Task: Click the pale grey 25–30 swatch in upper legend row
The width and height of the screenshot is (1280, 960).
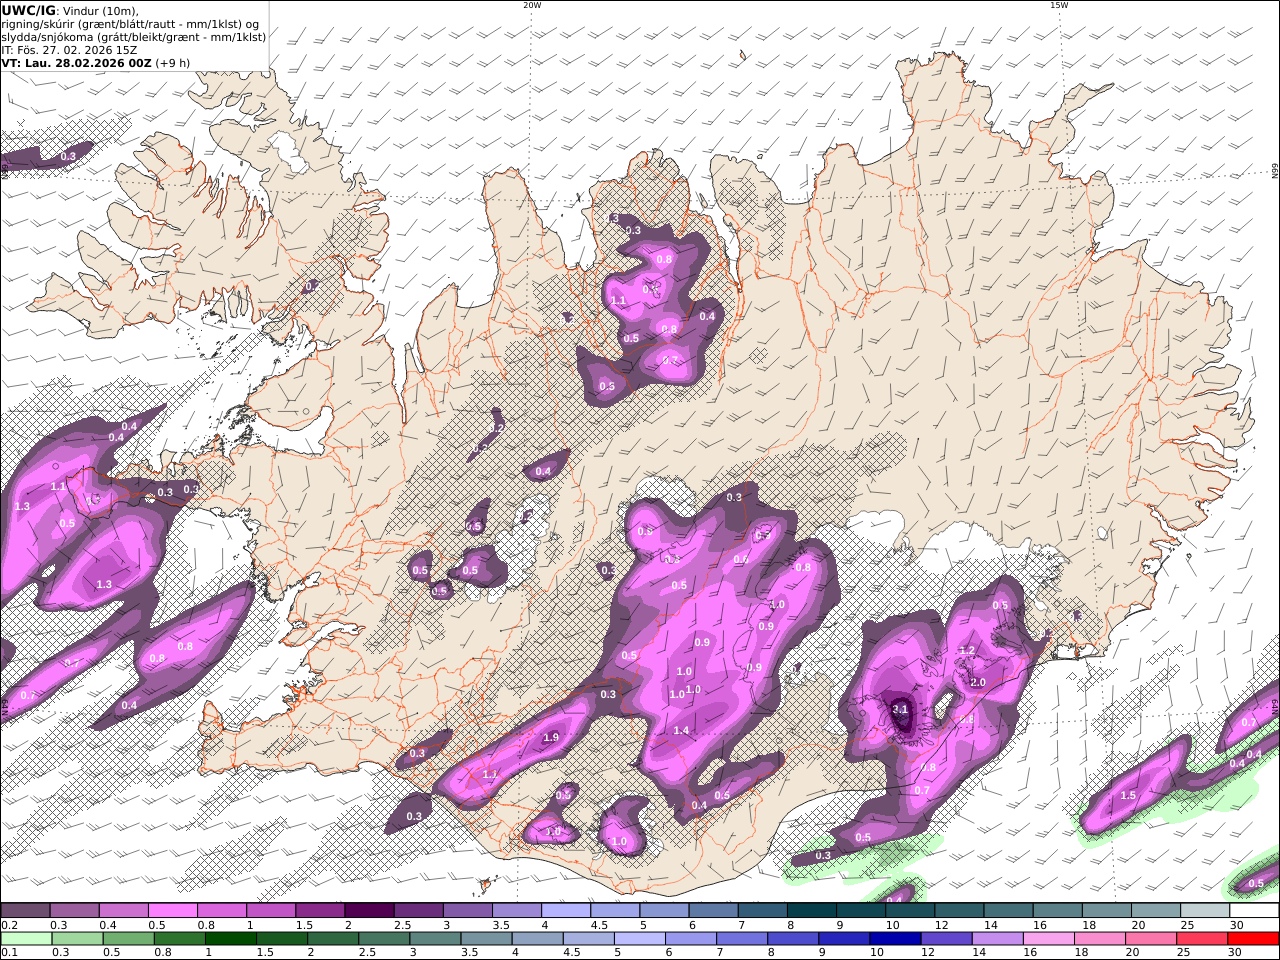Action: tap(1203, 911)
